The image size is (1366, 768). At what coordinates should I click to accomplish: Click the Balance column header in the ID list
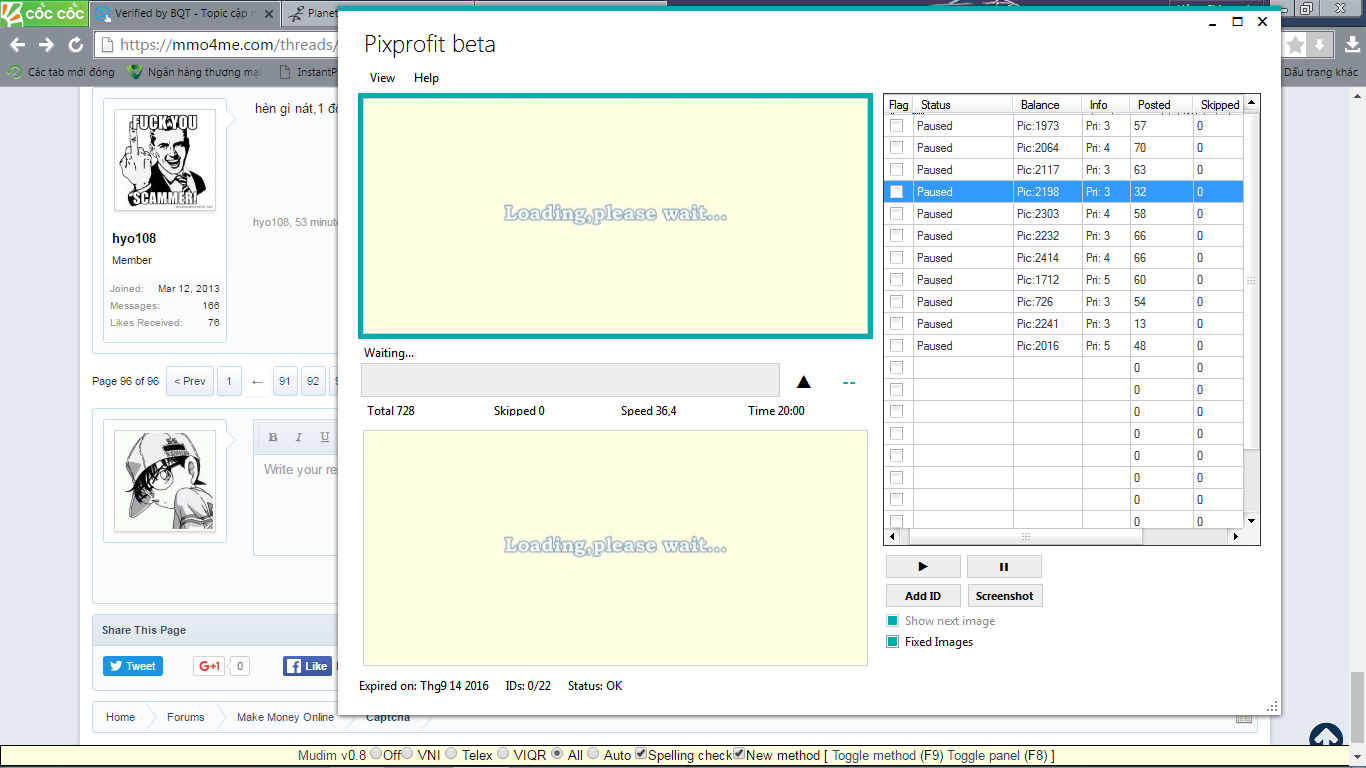click(1047, 104)
